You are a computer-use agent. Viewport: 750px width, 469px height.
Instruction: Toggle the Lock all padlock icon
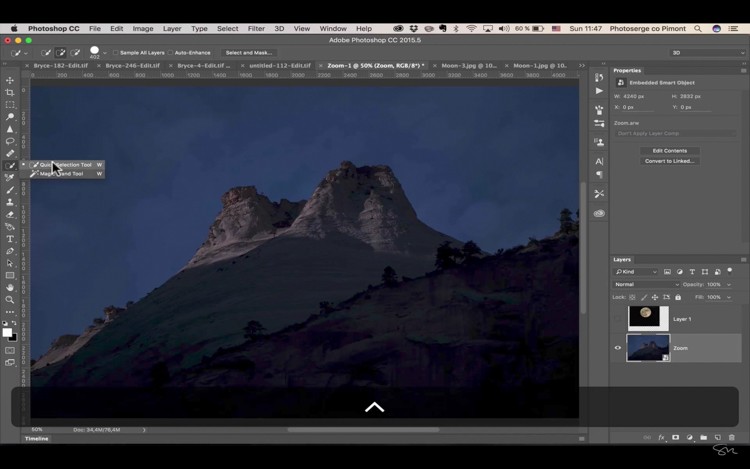click(x=678, y=297)
